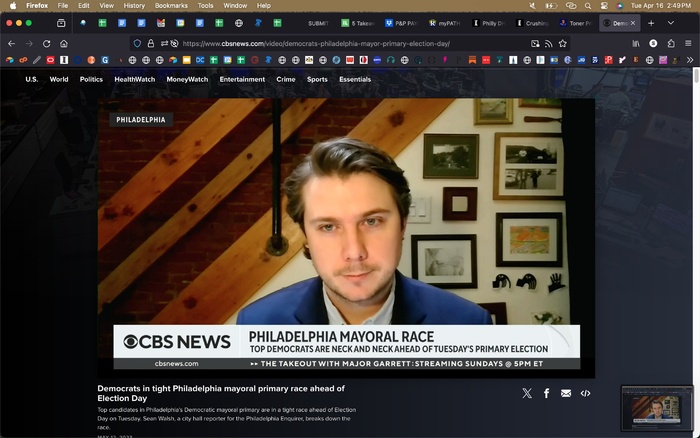Open the MoneyWatch section

187,79
